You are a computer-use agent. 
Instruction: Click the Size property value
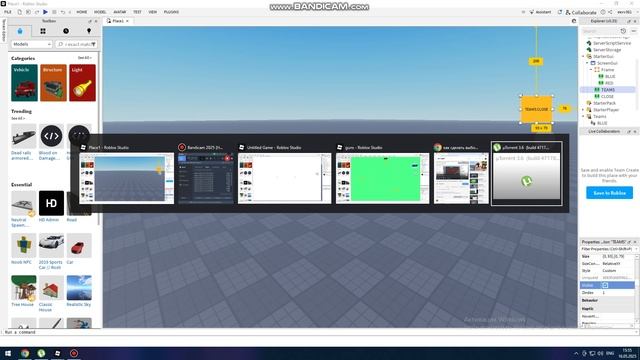(x=618, y=256)
